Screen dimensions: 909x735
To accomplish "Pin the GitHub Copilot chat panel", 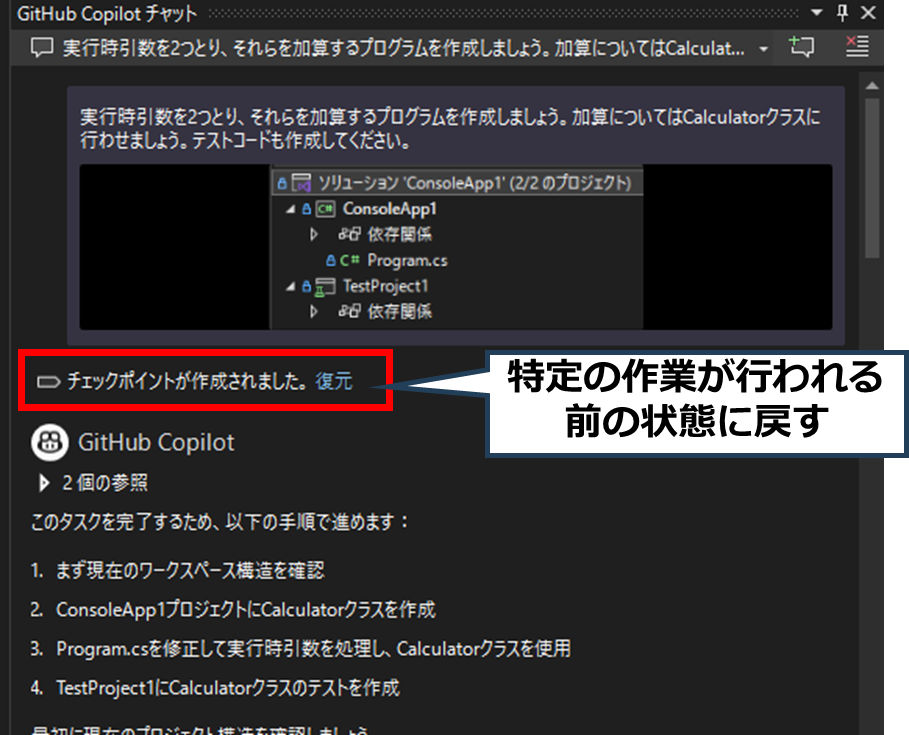I will coord(841,13).
